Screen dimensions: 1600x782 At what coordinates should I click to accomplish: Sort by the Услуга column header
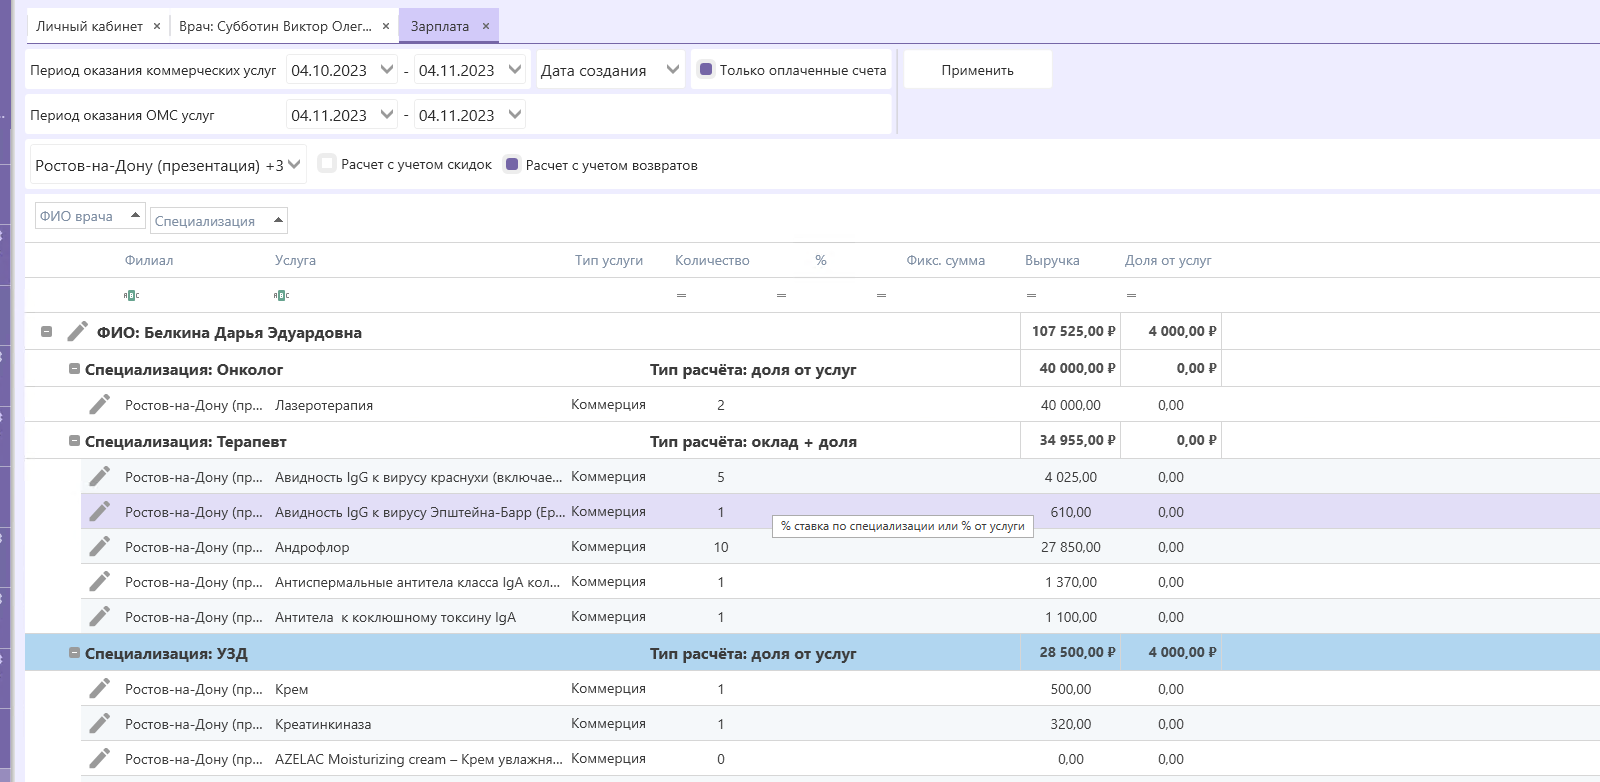coord(295,260)
